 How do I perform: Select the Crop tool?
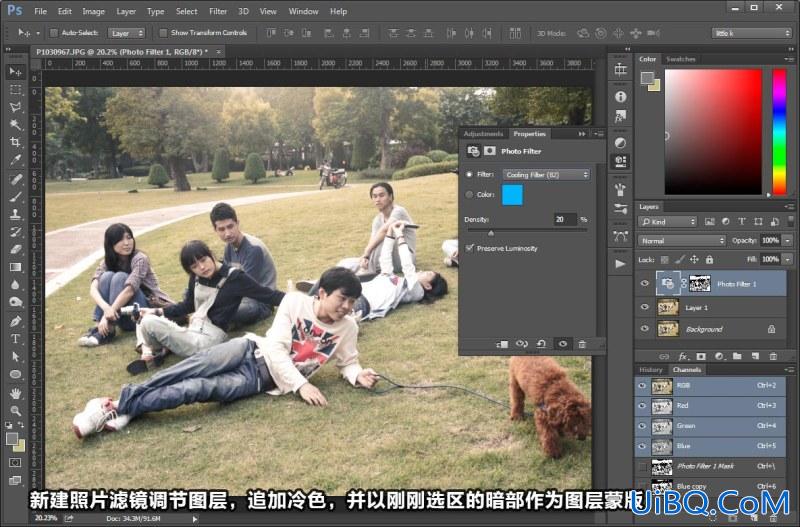pos(15,142)
